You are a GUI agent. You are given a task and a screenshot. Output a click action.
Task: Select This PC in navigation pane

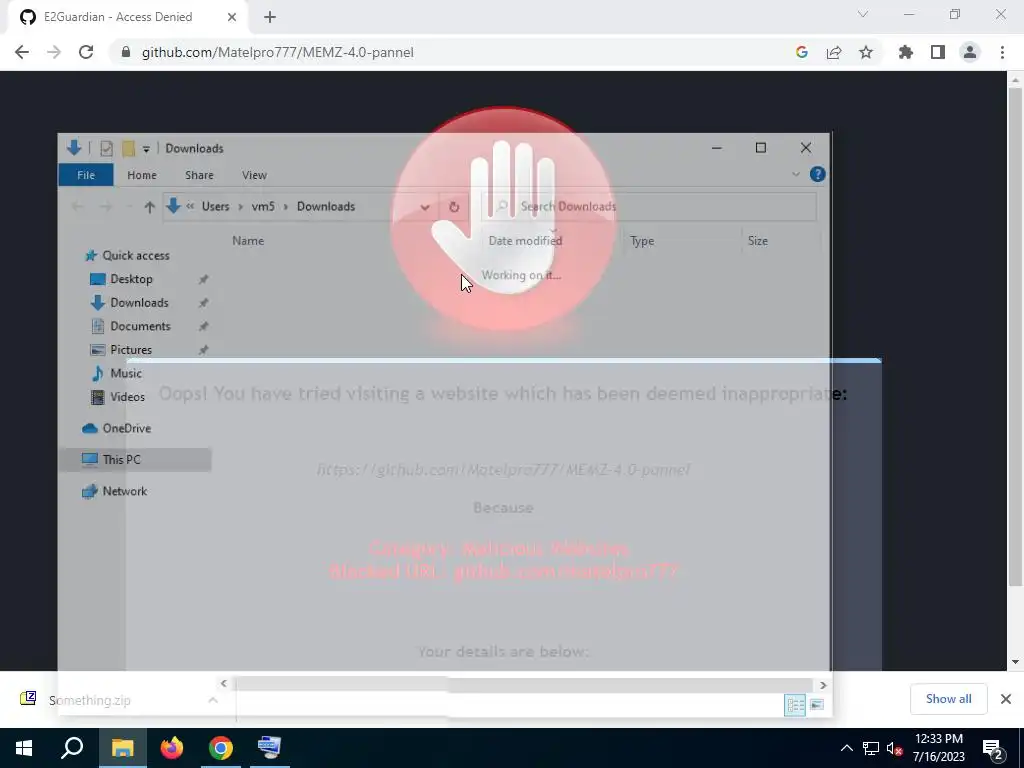pyautogui.click(x=121, y=459)
